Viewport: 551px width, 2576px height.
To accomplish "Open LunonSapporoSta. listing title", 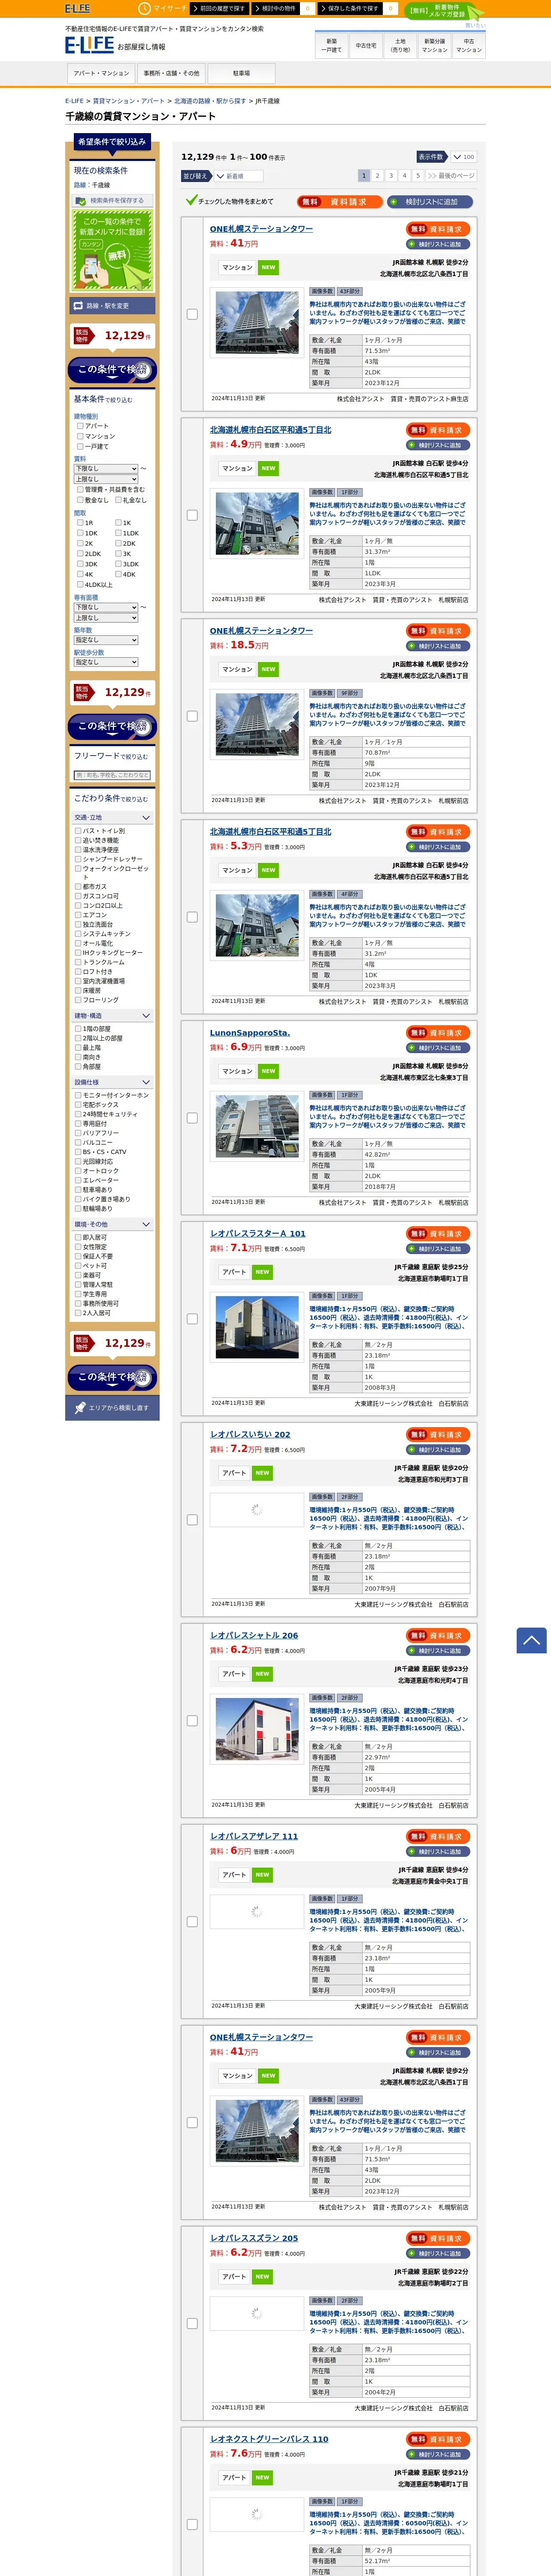I will 250,1033.
